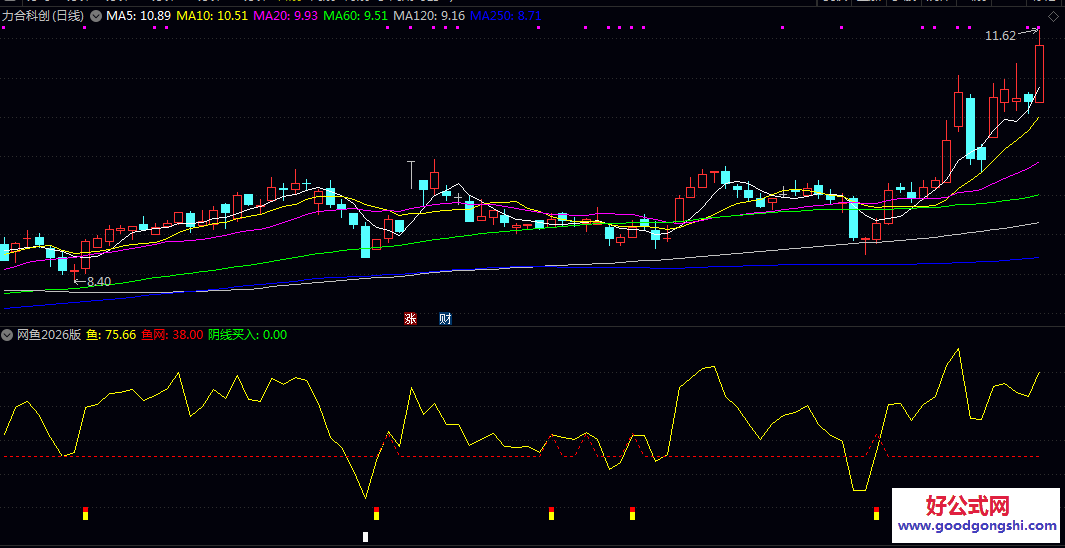Click the diamond icon at top-right corner
Image resolution: width=1065 pixels, height=548 pixels.
click(x=1053, y=17)
